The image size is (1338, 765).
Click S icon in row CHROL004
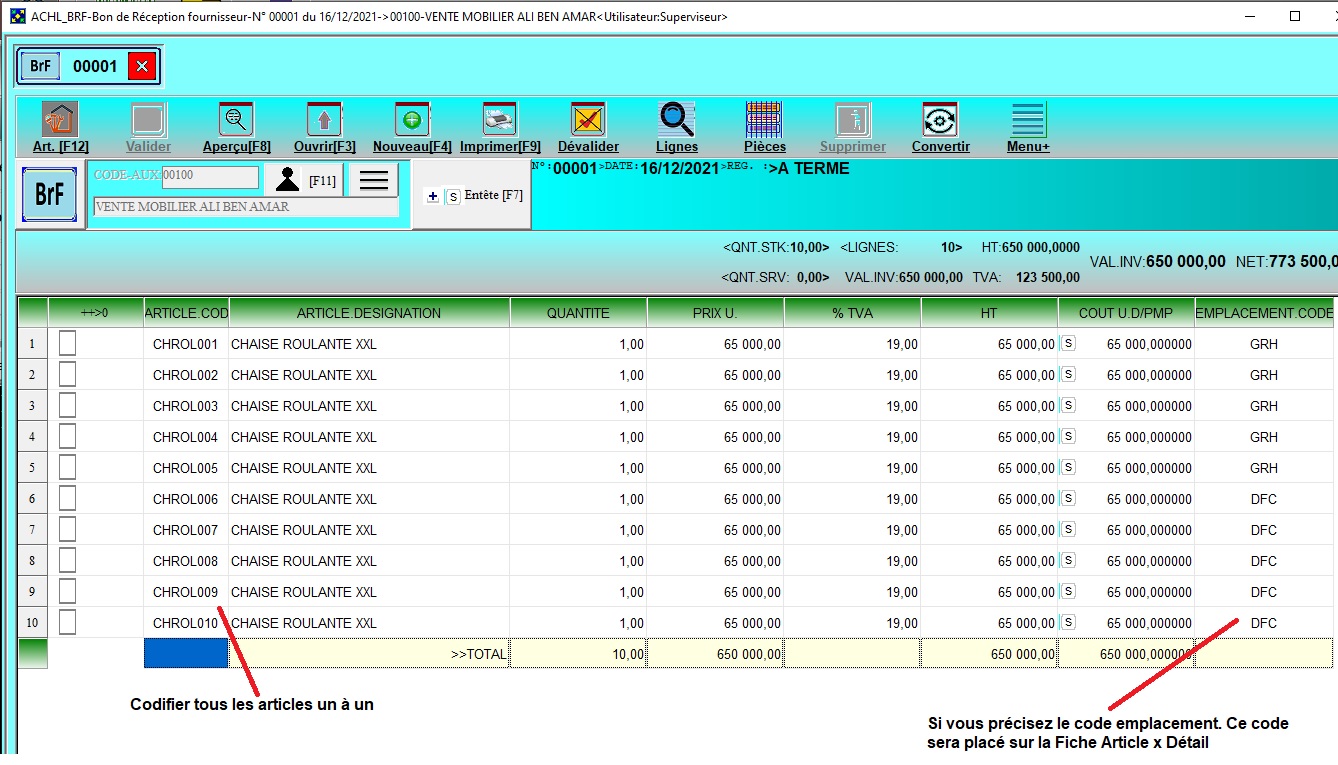1068,436
